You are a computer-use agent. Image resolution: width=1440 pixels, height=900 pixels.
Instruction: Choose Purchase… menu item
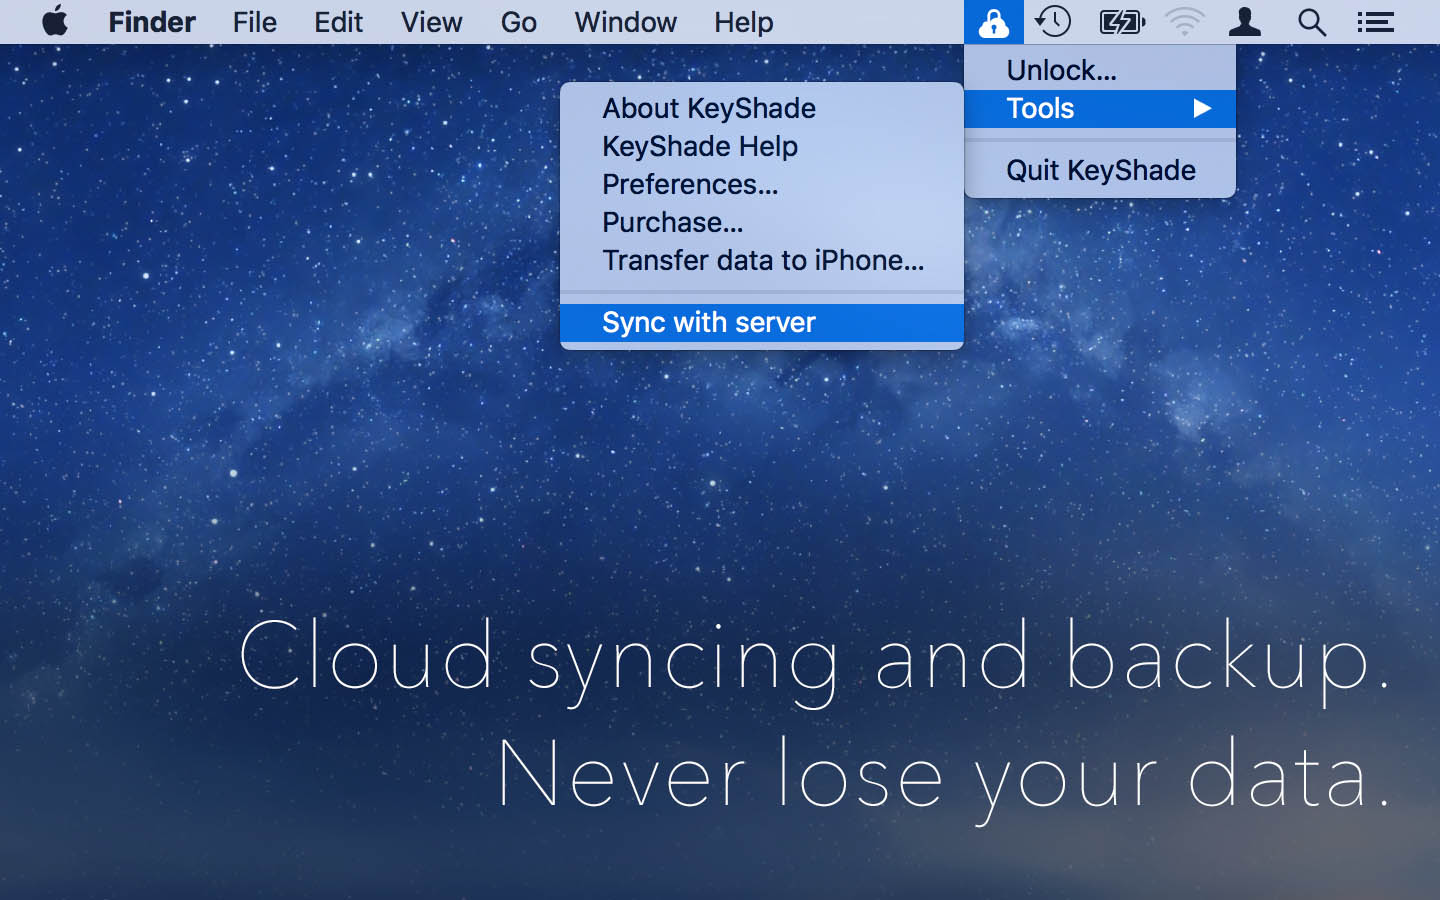coord(762,222)
